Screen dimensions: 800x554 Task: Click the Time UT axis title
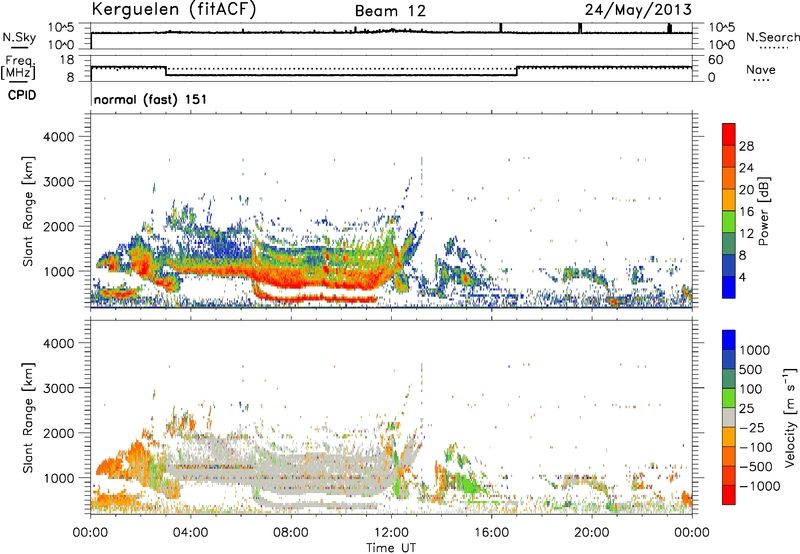click(x=391, y=547)
